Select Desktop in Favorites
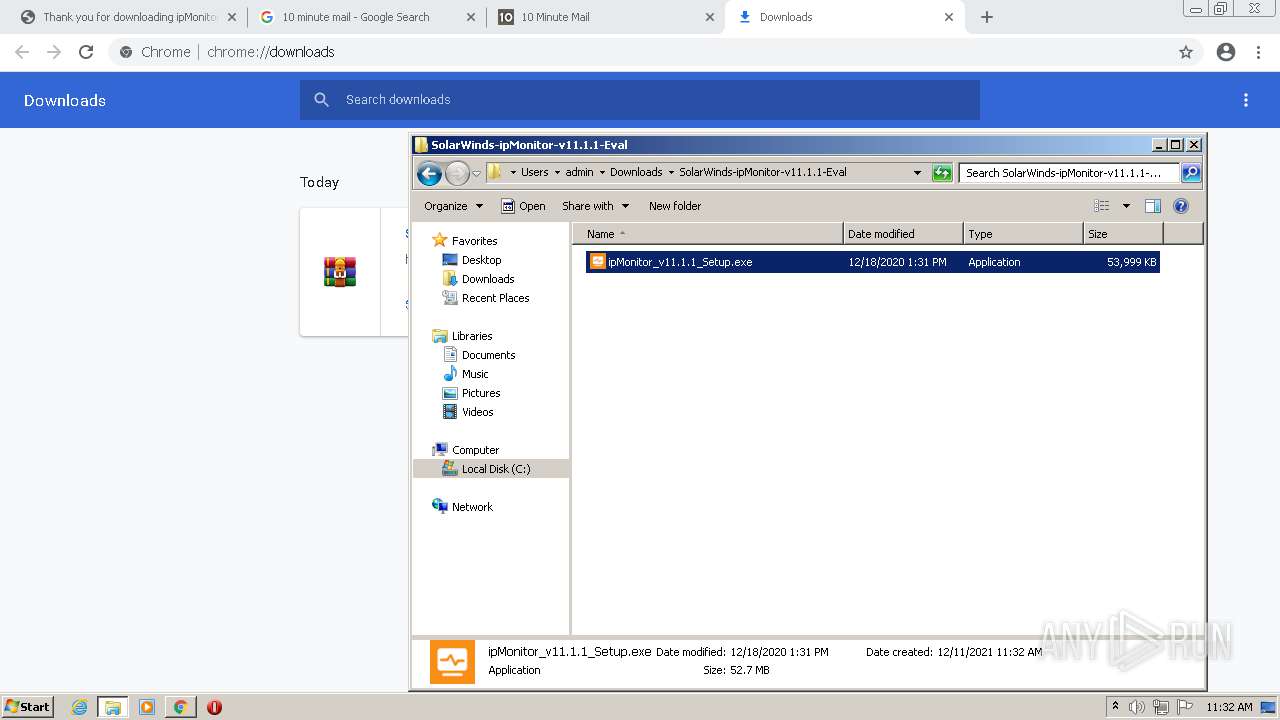 (481, 260)
